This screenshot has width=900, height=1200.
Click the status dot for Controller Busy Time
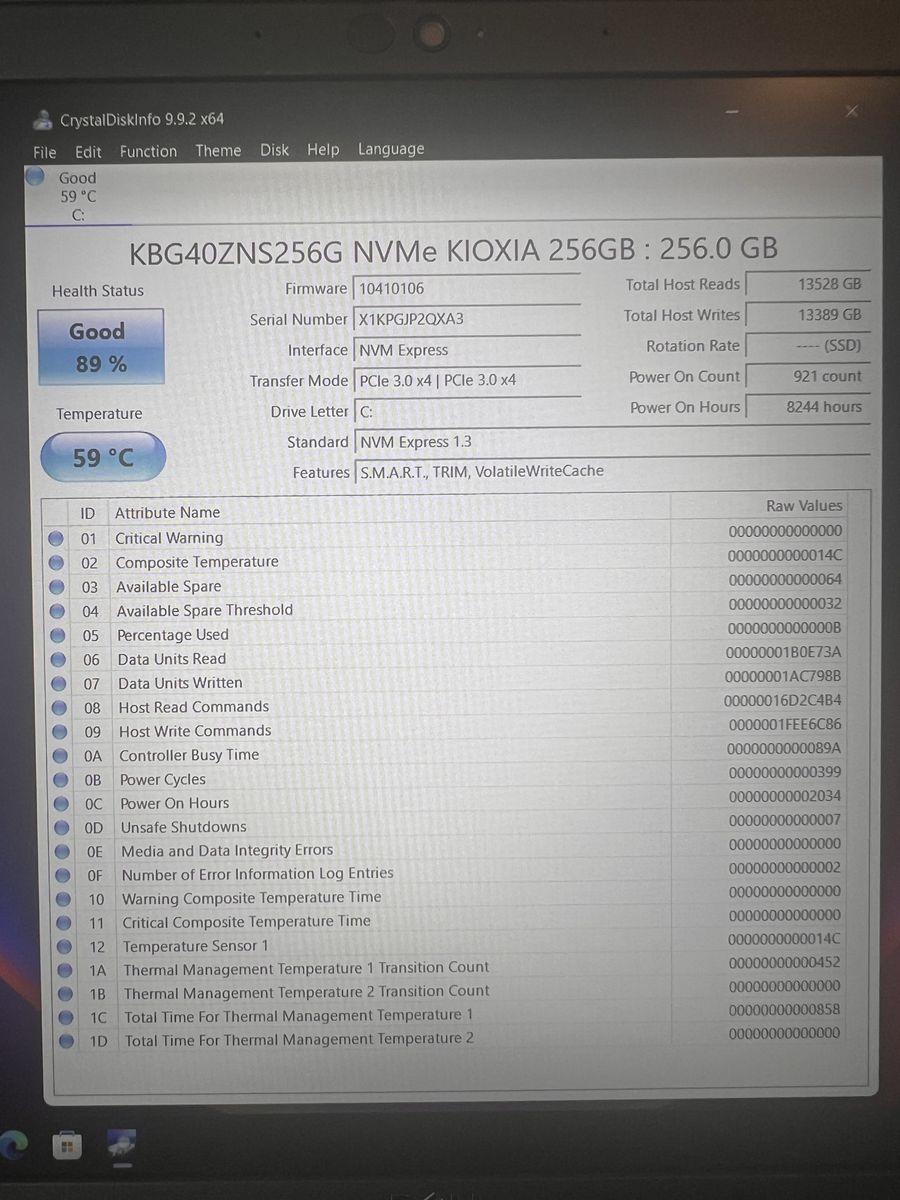pyautogui.click(x=61, y=755)
